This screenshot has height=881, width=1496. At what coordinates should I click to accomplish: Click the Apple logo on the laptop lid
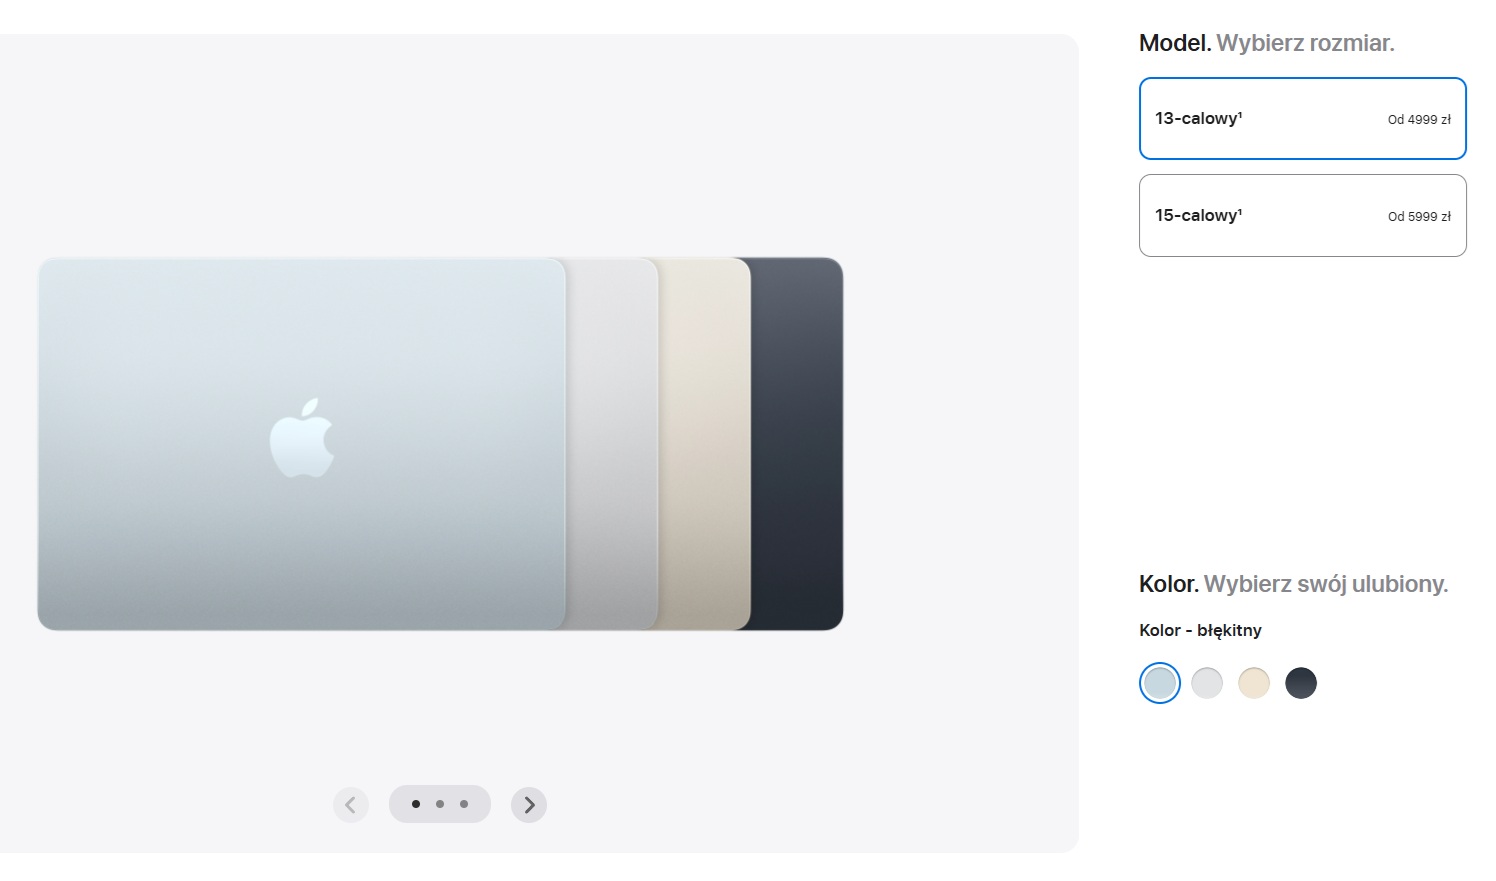pos(302,437)
